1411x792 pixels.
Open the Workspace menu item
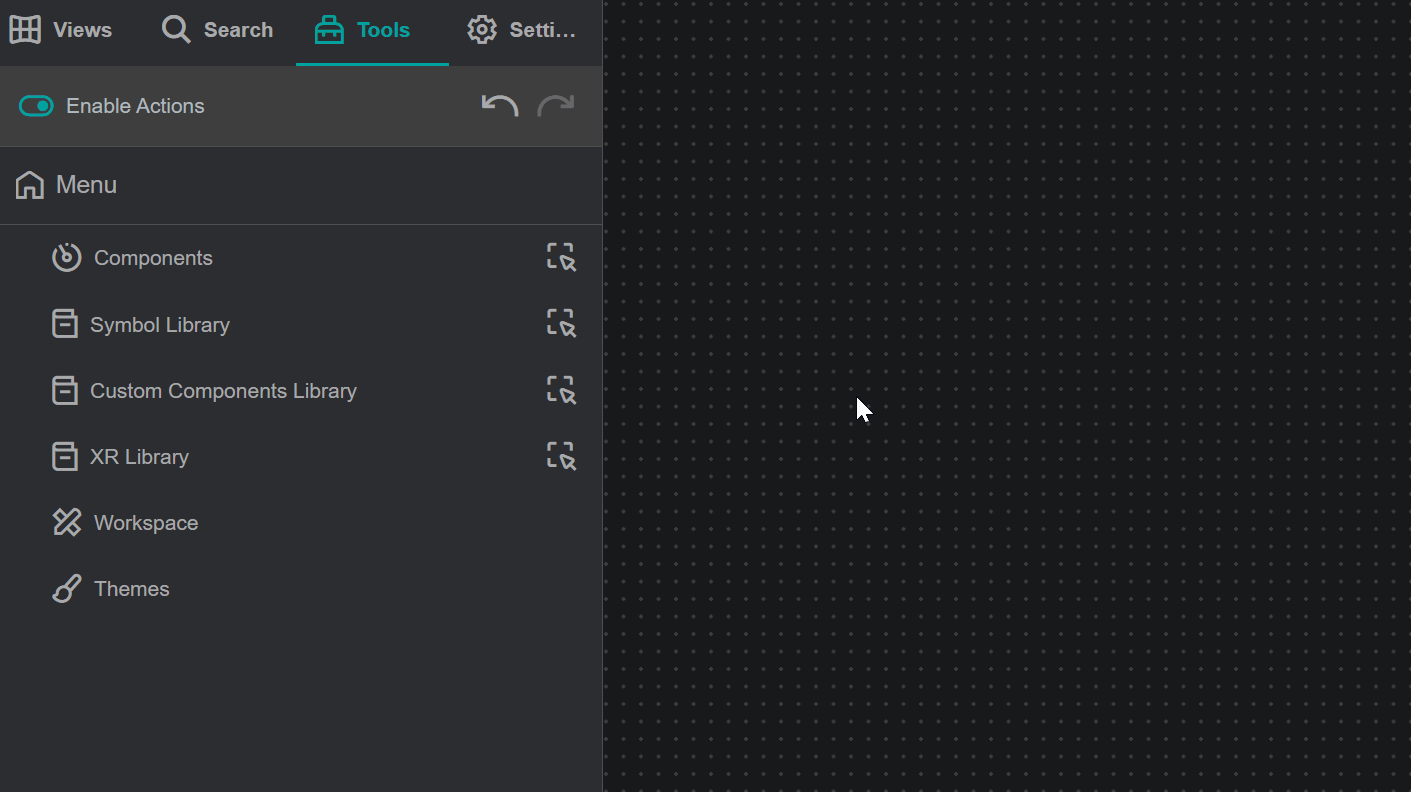click(301, 522)
